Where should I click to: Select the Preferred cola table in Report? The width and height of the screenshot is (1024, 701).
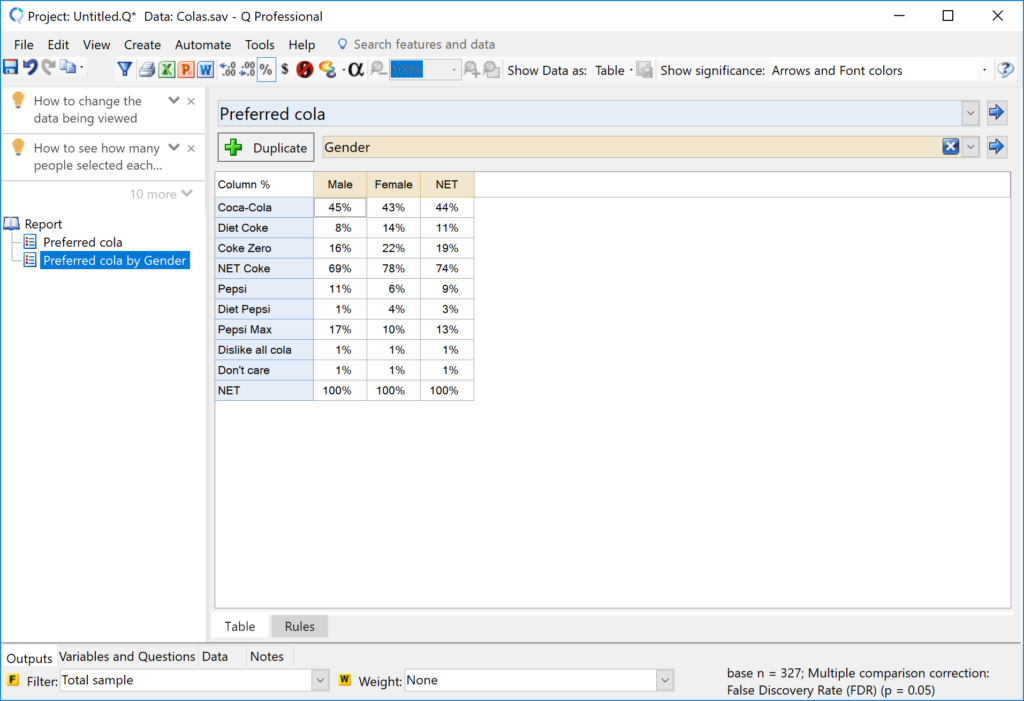(83, 242)
